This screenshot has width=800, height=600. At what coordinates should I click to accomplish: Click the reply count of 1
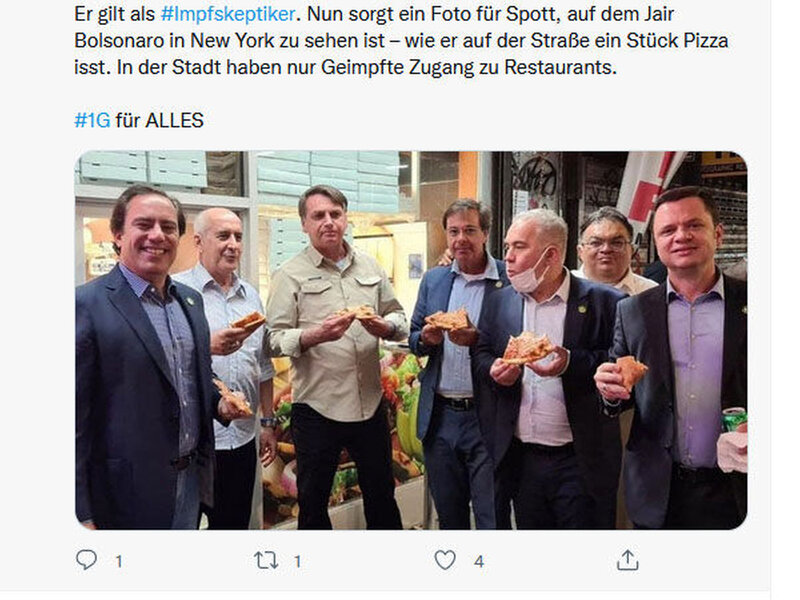click(119, 562)
